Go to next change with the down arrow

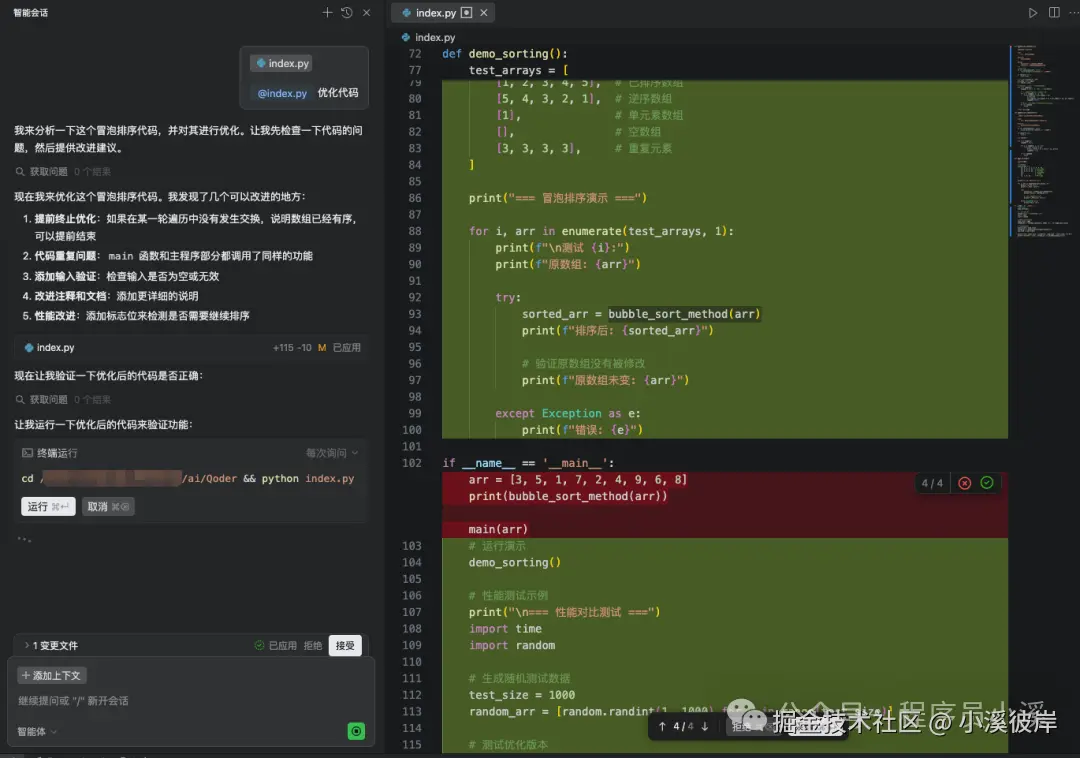click(x=705, y=726)
